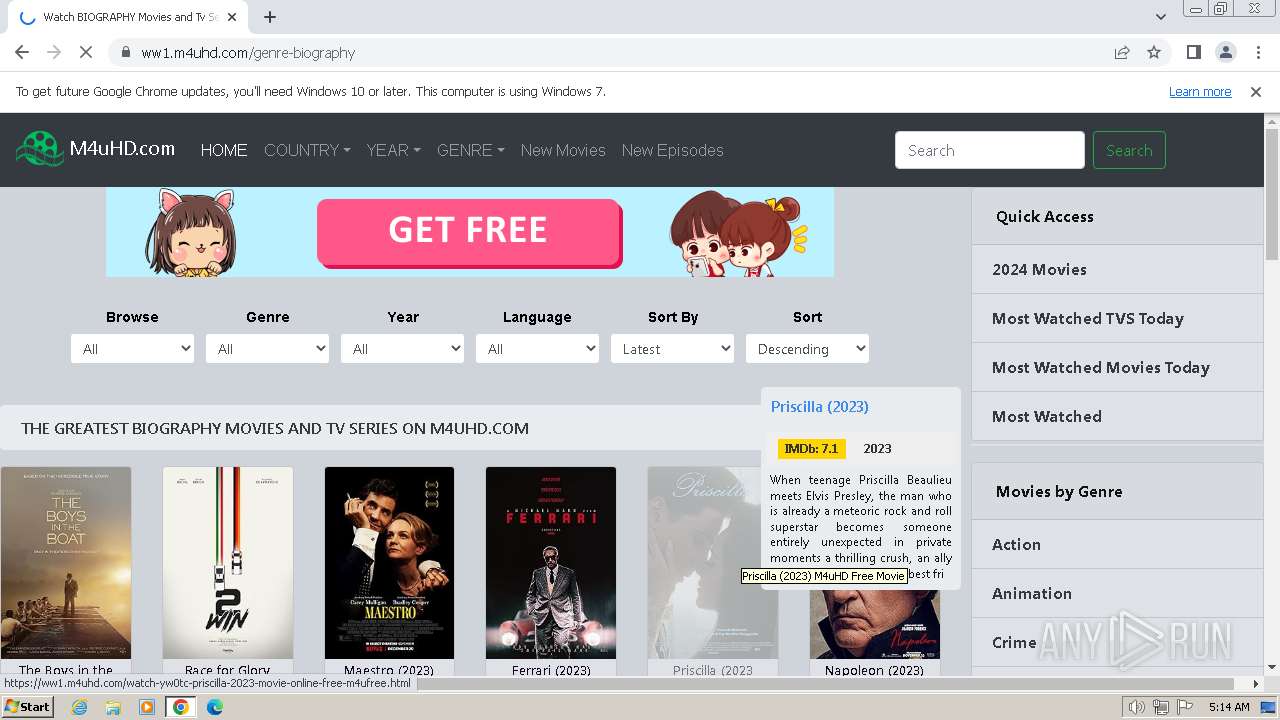This screenshot has width=1280, height=720.
Task: Launch Microsoft Edge from the taskbar
Action: [215, 707]
